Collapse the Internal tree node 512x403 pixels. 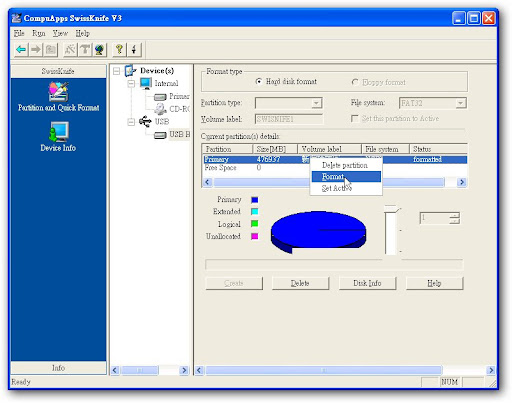(x=131, y=83)
